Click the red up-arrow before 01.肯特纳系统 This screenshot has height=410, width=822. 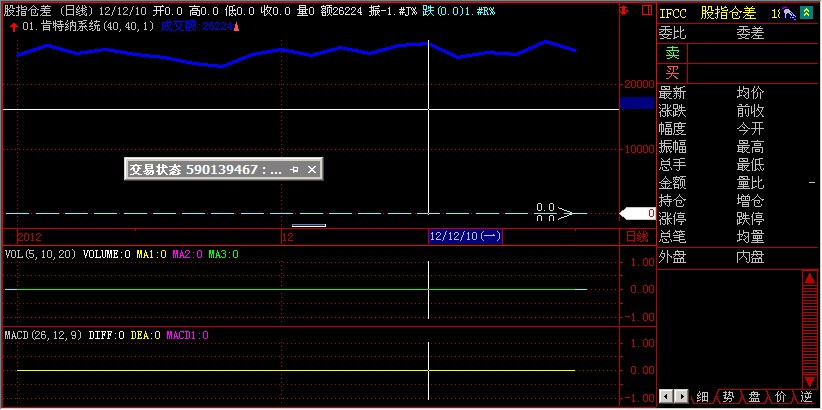pos(12,26)
